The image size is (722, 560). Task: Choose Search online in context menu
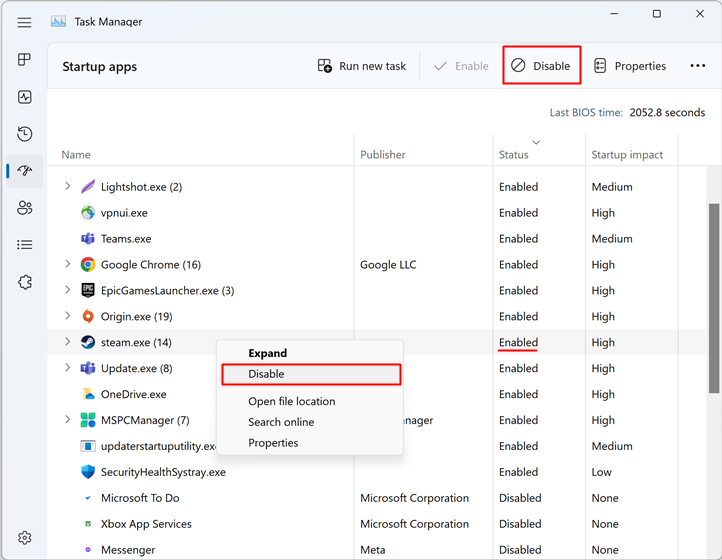(281, 422)
